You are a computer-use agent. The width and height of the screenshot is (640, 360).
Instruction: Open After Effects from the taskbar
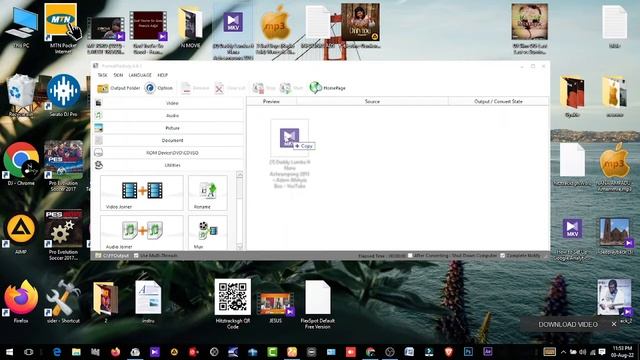pyautogui.click(x=487, y=352)
